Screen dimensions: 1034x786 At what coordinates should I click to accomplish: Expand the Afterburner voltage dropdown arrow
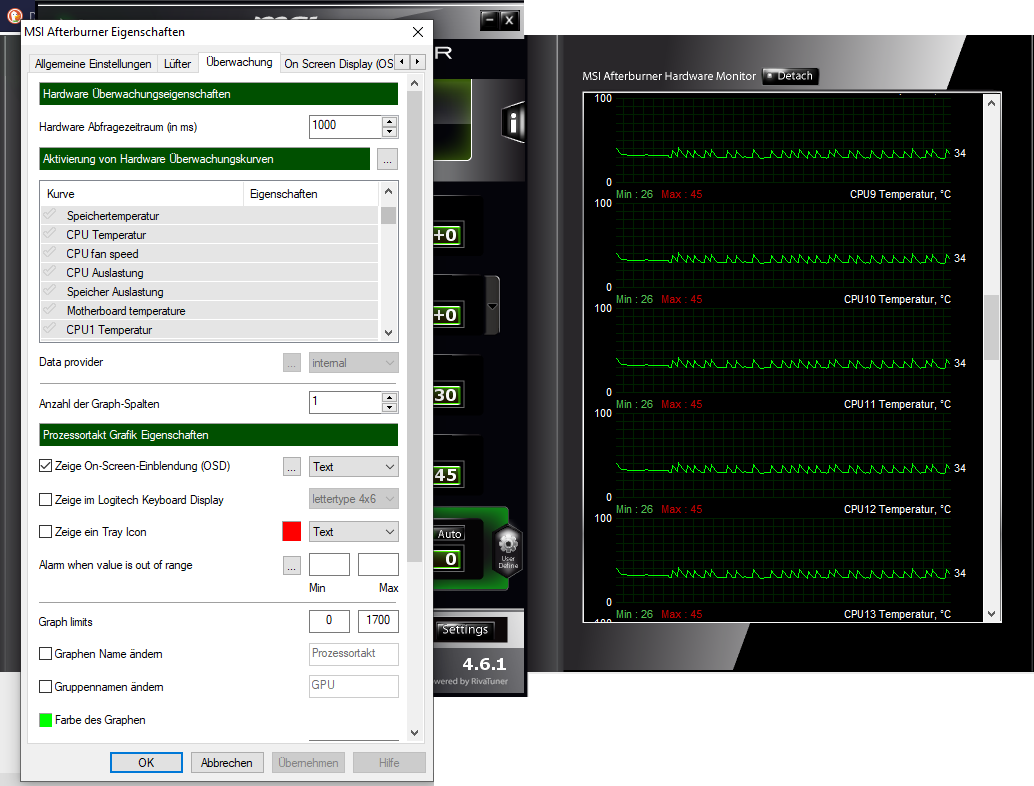click(493, 307)
